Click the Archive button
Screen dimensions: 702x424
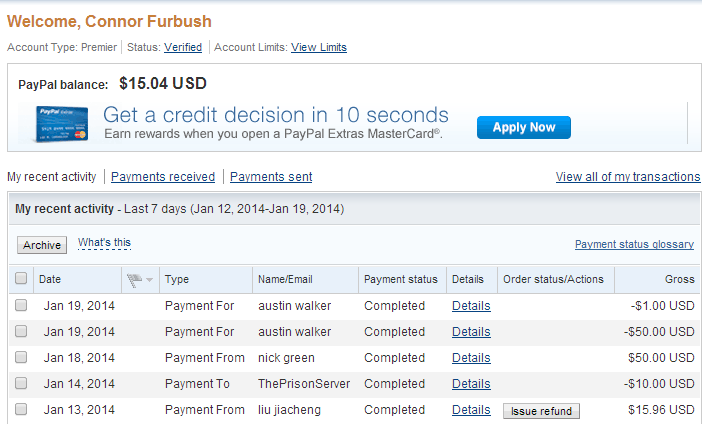[42, 245]
